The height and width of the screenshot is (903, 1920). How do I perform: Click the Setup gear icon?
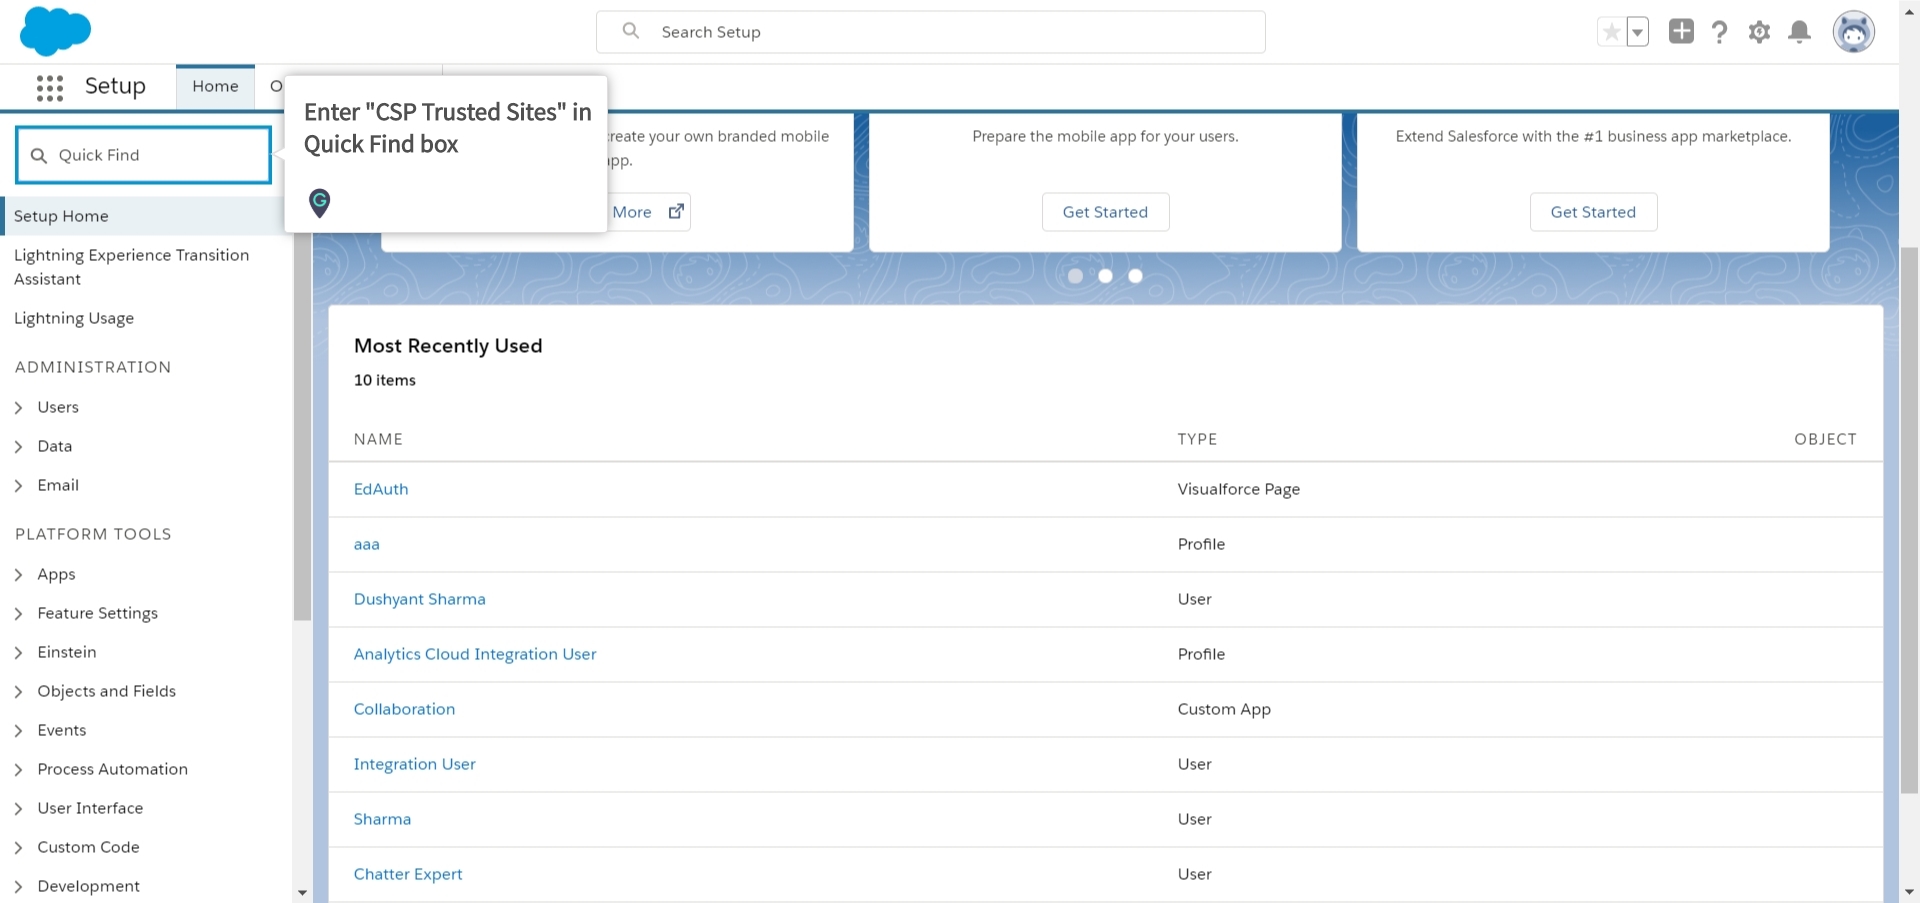(x=1760, y=31)
